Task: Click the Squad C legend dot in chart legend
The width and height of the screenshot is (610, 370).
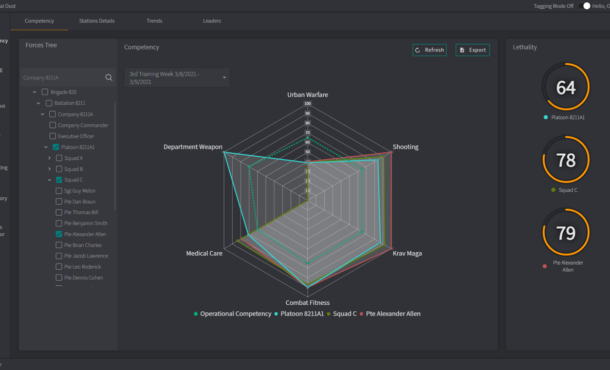Action: point(329,314)
